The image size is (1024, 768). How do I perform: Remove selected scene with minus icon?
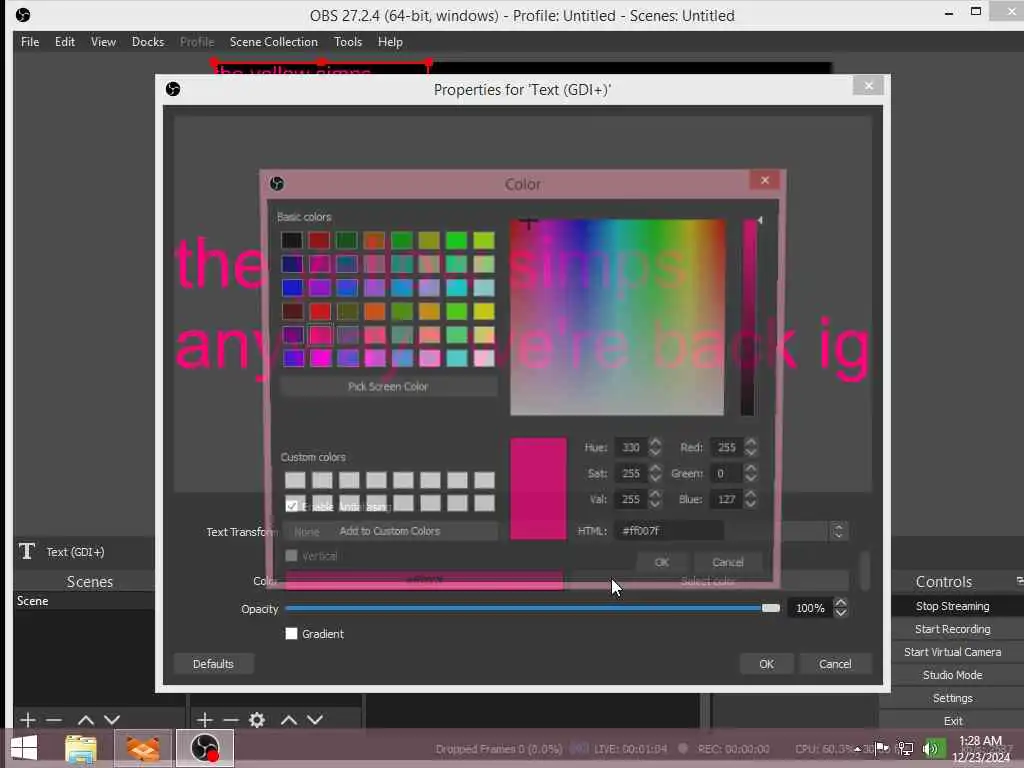coord(54,720)
